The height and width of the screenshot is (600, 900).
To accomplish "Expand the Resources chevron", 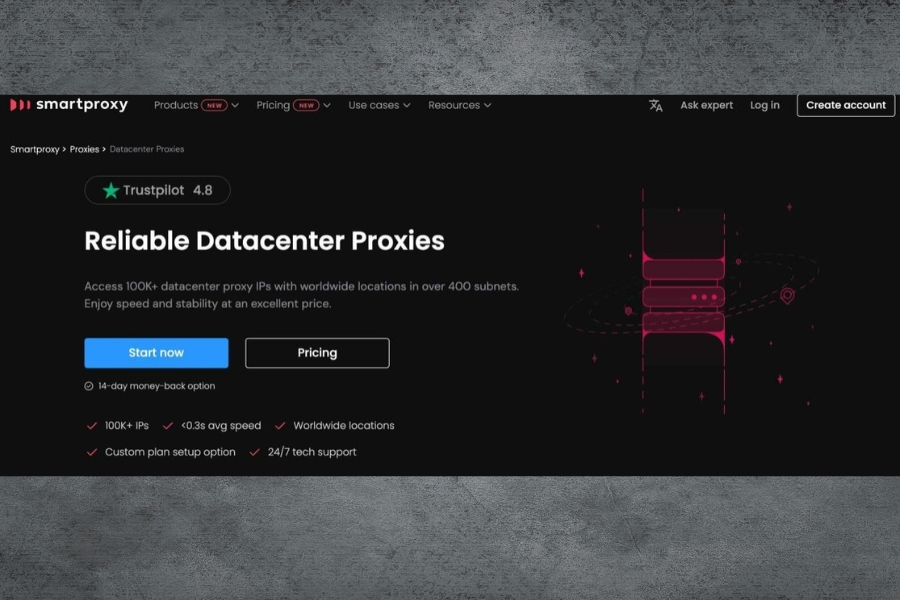I will (x=487, y=106).
